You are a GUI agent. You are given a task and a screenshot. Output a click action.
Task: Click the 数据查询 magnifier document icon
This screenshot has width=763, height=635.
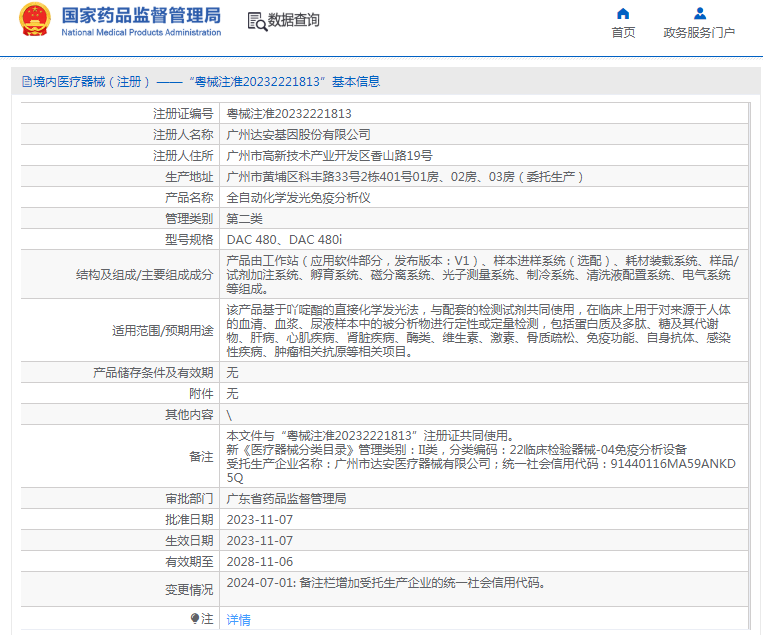(x=255, y=20)
